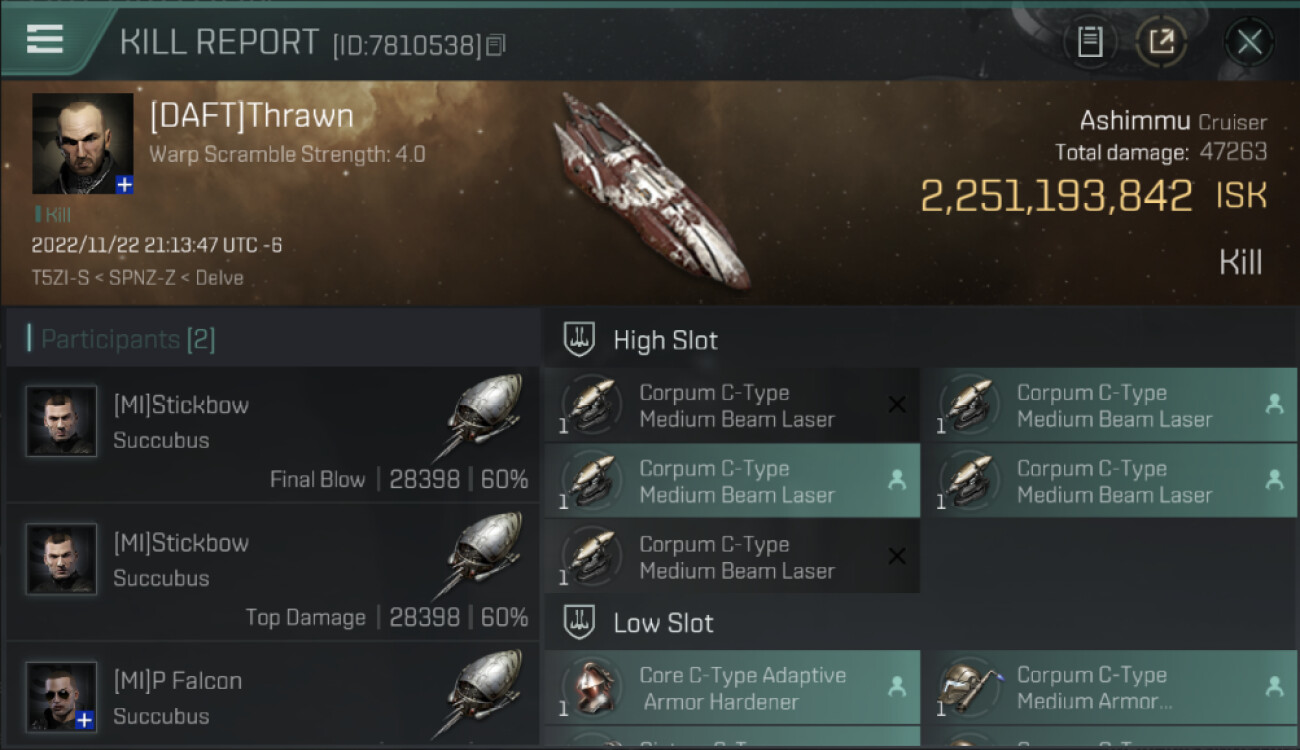Image resolution: width=1300 pixels, height=750 pixels.
Task: Collapse the Low Slot section
Action: [579, 622]
